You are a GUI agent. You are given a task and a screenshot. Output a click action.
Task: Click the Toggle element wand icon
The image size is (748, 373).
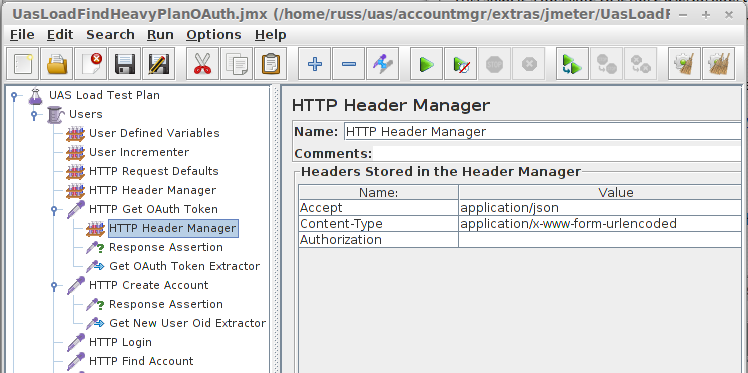[x=383, y=63]
